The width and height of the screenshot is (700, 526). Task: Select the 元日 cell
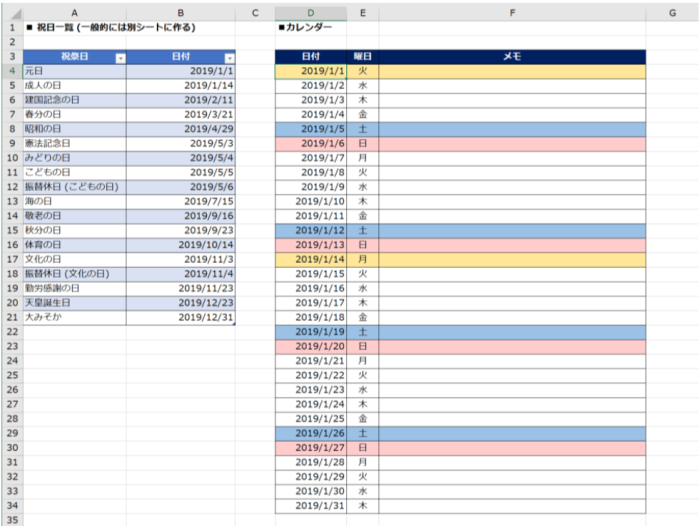pyautogui.click(x=74, y=72)
